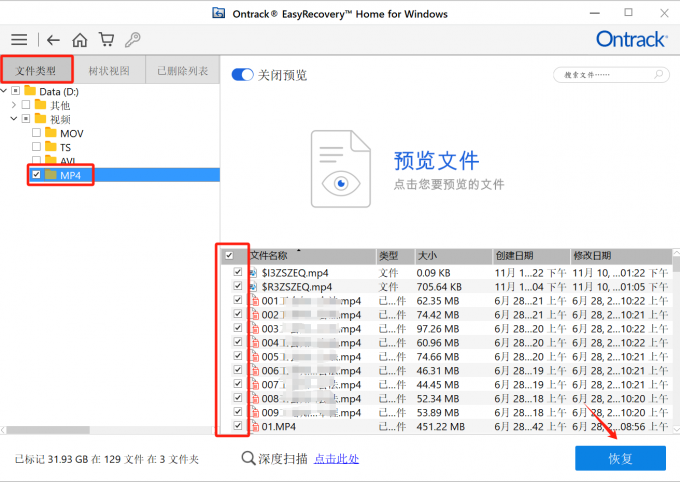The height and width of the screenshot is (482, 680).
Task: Expand the 其他 tree node
Action: [x=14, y=105]
